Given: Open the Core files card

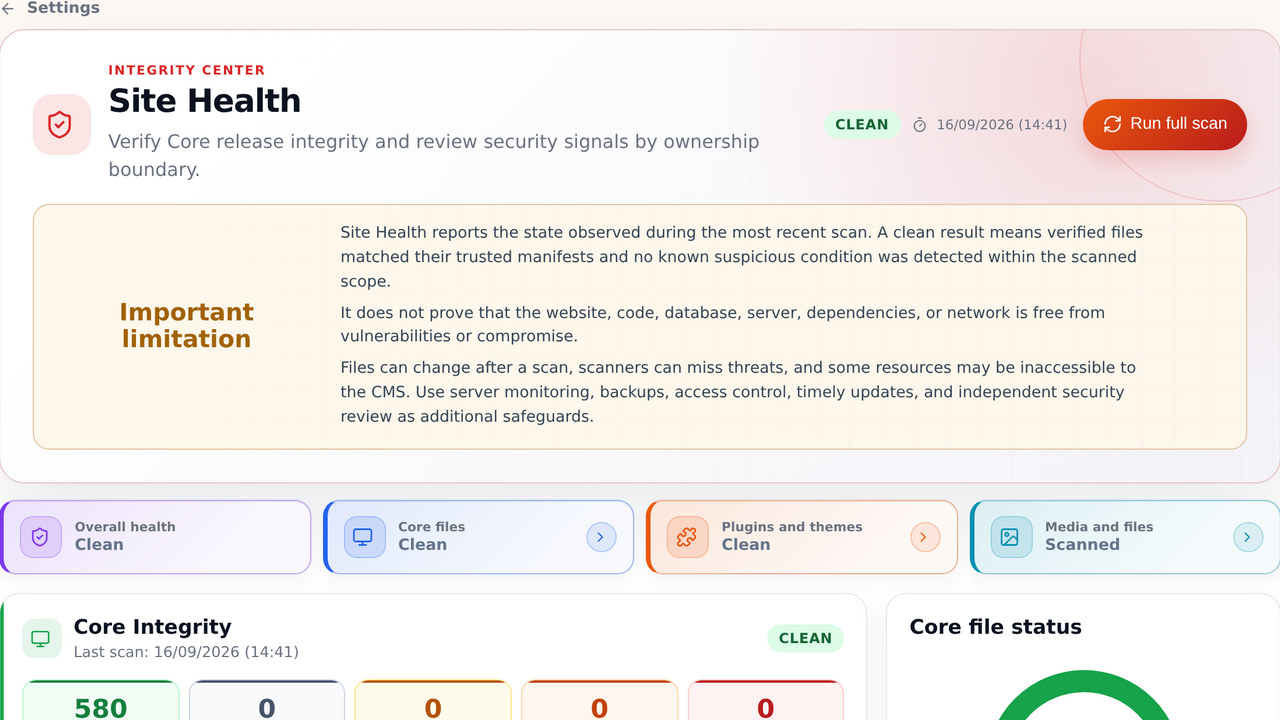Looking at the screenshot, I should (x=479, y=537).
